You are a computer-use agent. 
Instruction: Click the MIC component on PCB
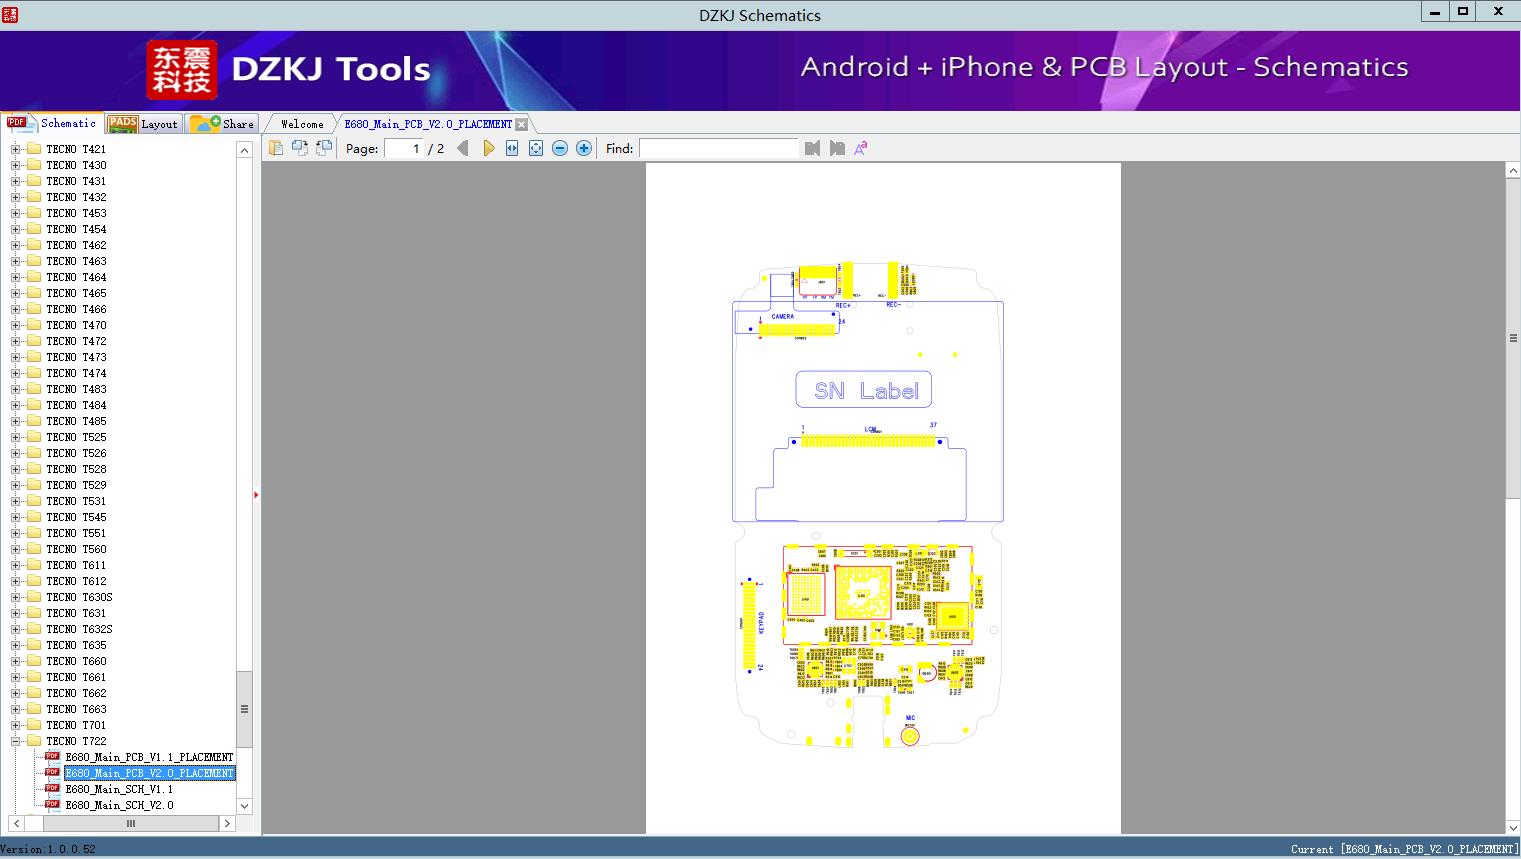(x=910, y=736)
